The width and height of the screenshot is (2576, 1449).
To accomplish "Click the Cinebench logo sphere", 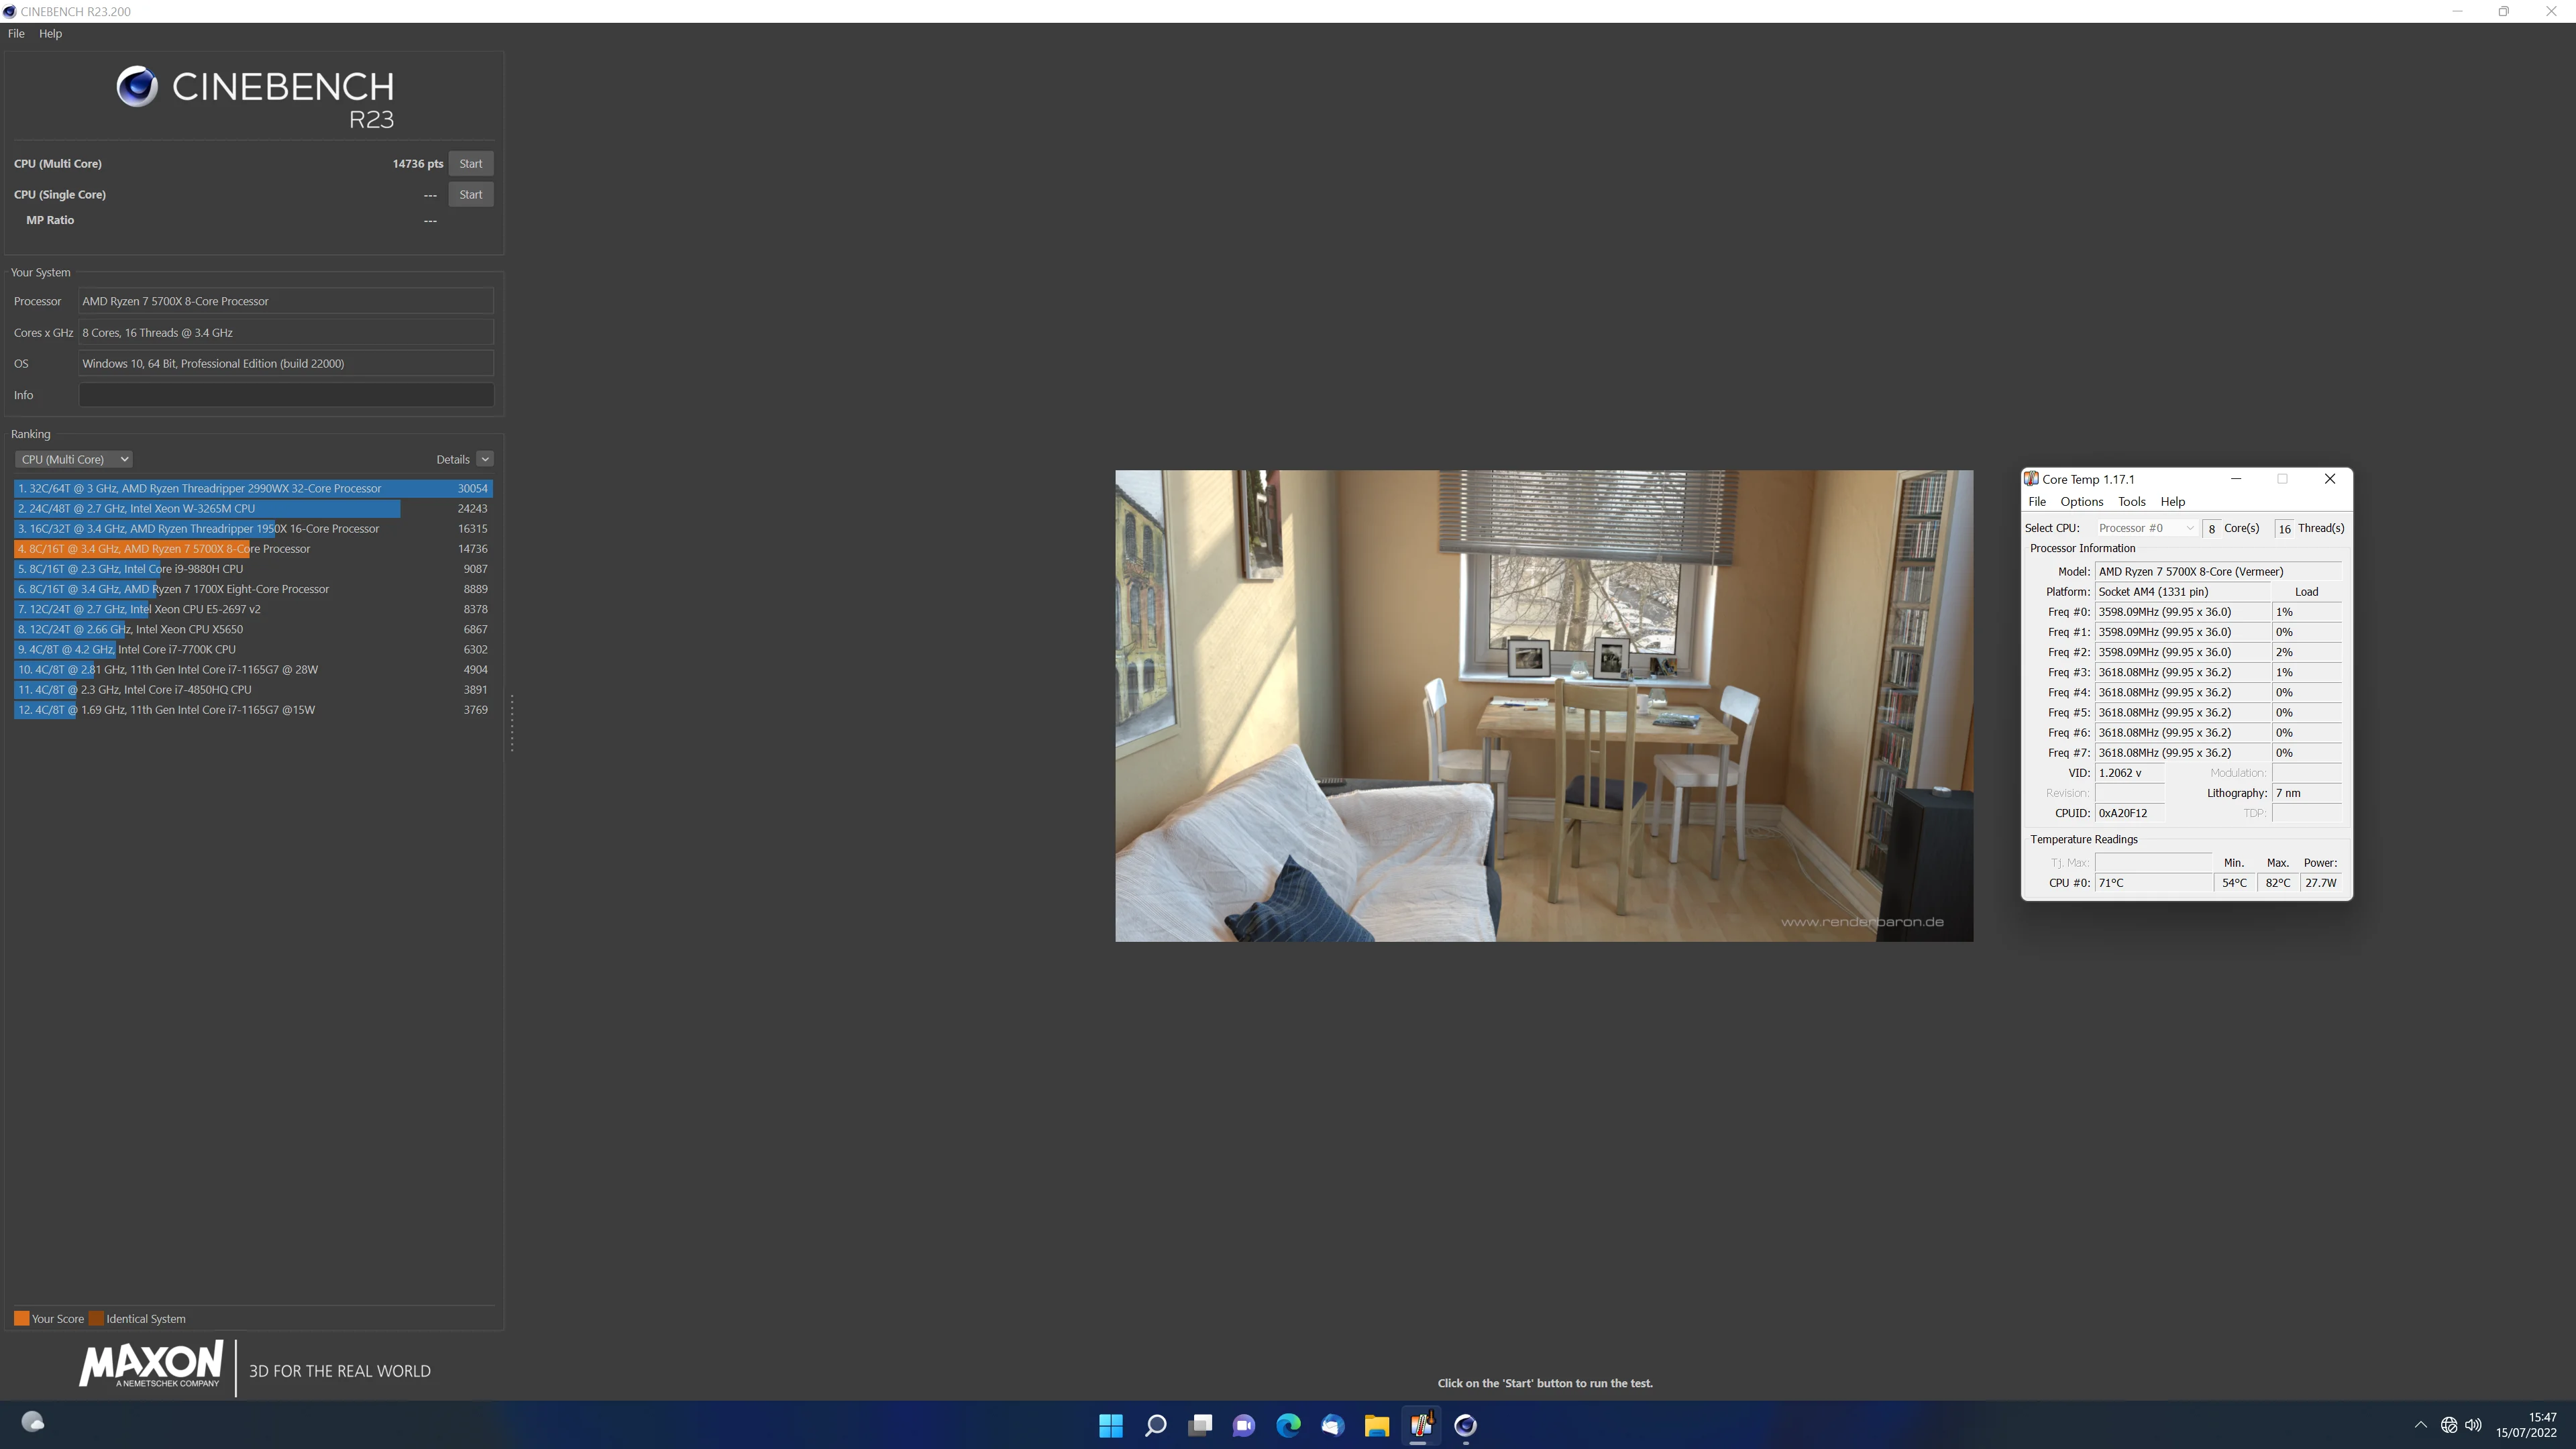I will (137, 87).
